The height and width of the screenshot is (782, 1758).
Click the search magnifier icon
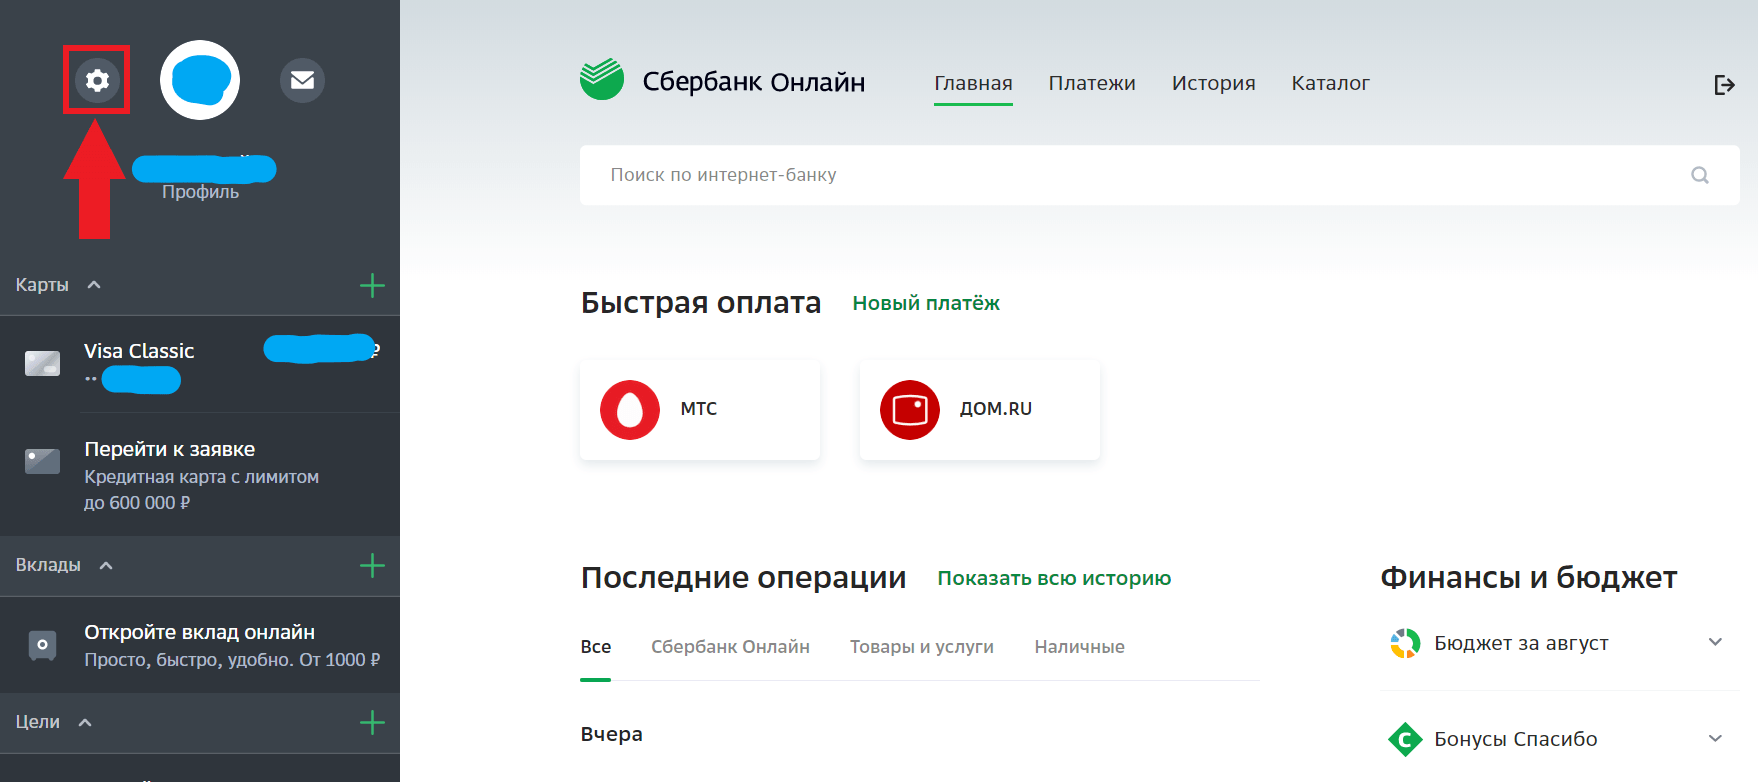coord(1699,175)
